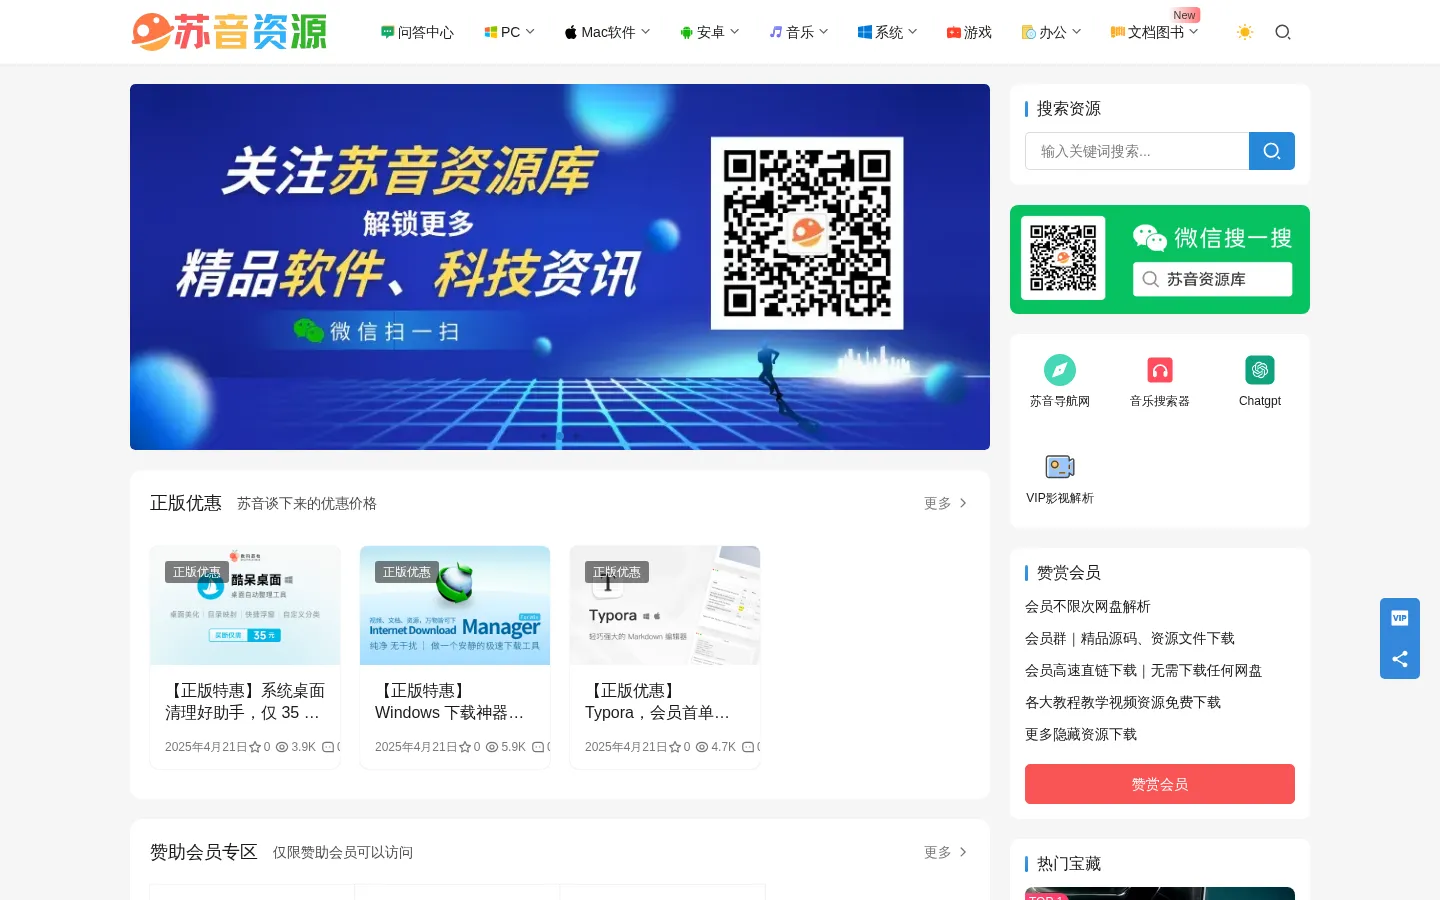Click the 更多隐藏资源下载 text
Image resolution: width=1440 pixels, height=900 pixels.
(1081, 734)
